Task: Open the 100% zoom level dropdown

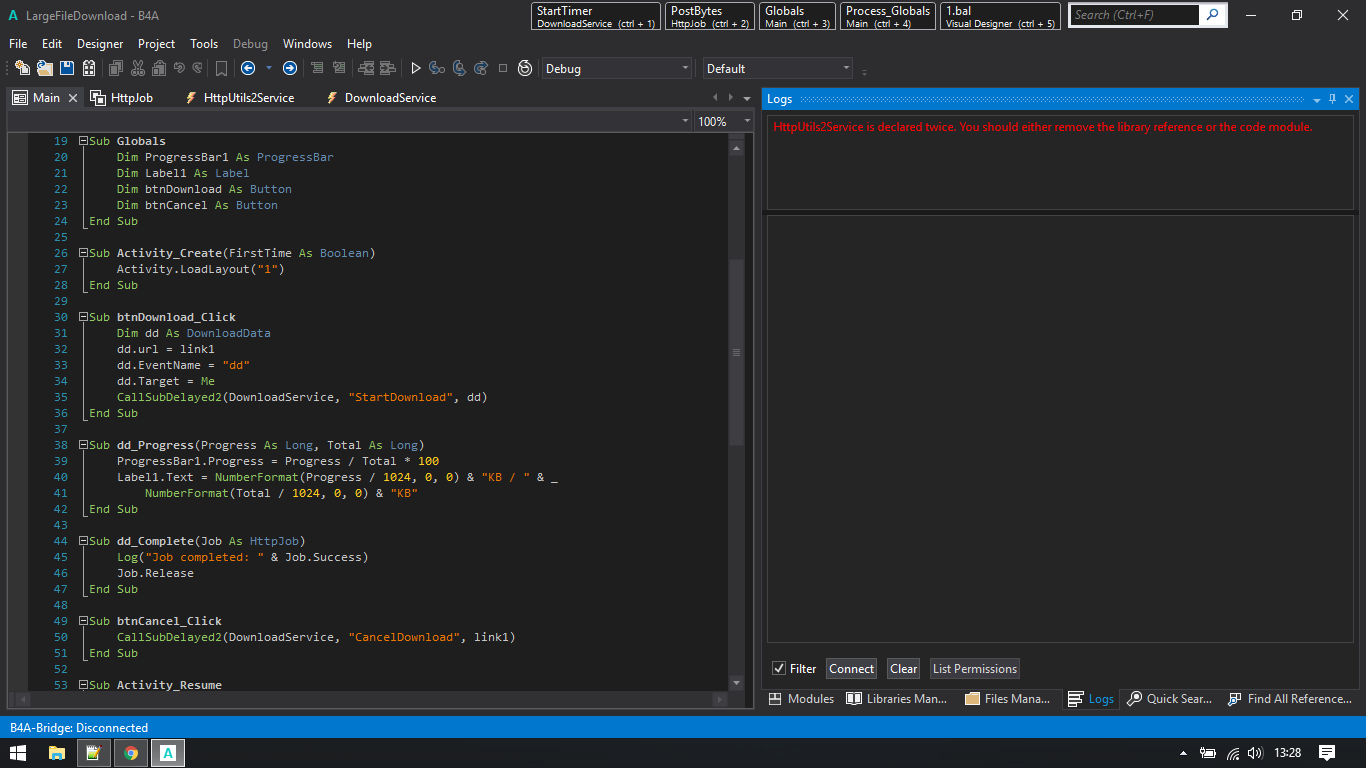Action: [x=746, y=121]
